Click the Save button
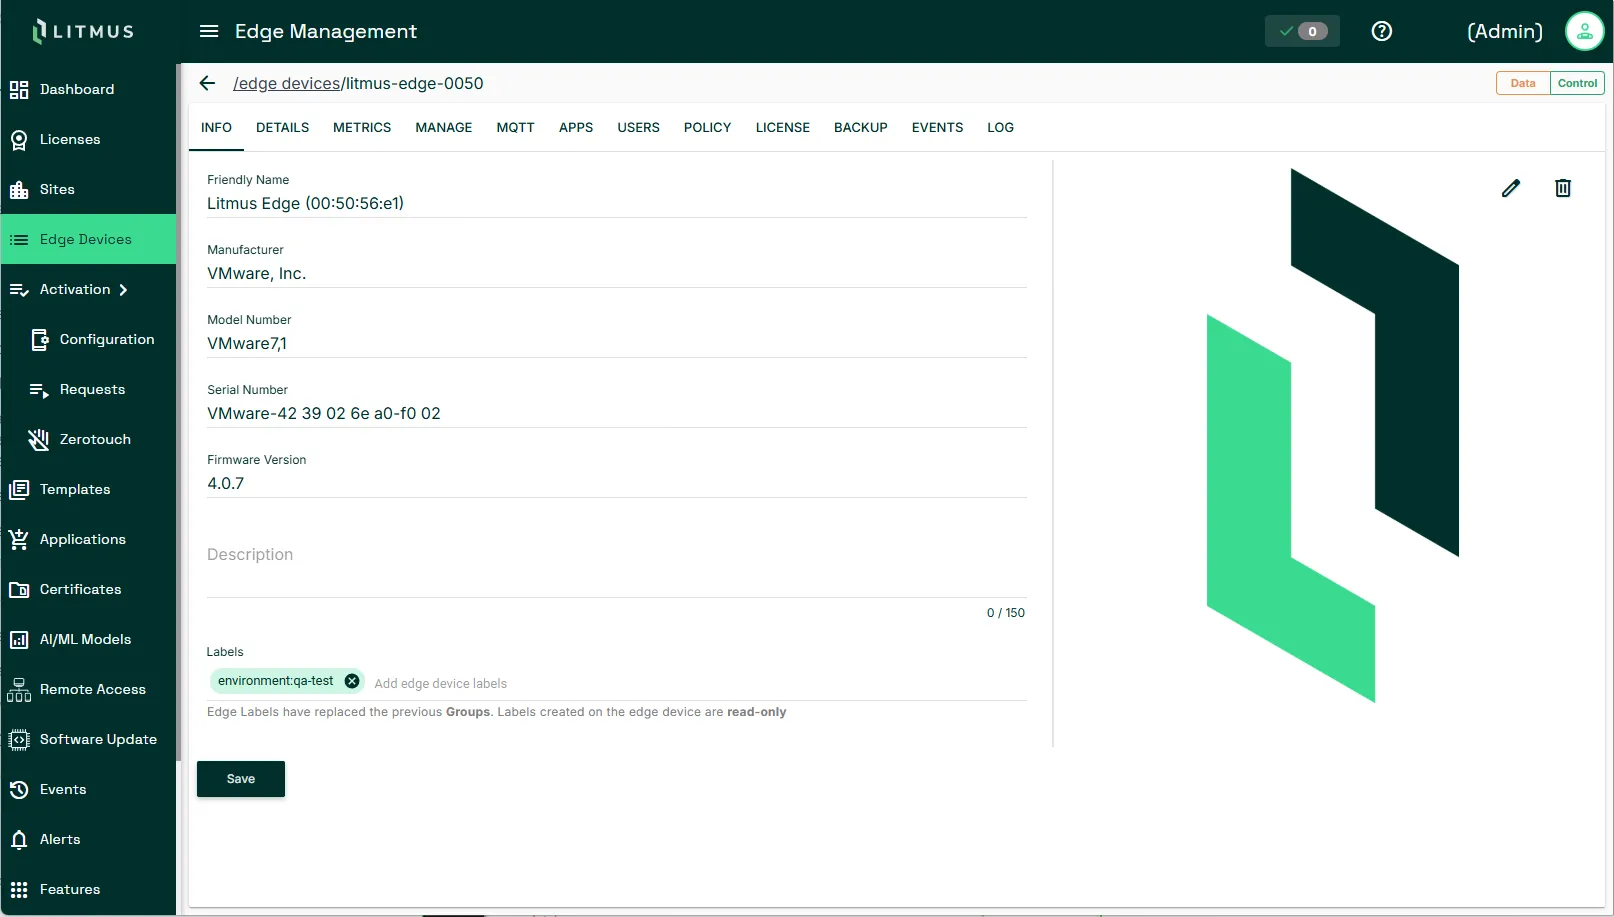This screenshot has width=1614, height=917. pyautogui.click(x=241, y=779)
